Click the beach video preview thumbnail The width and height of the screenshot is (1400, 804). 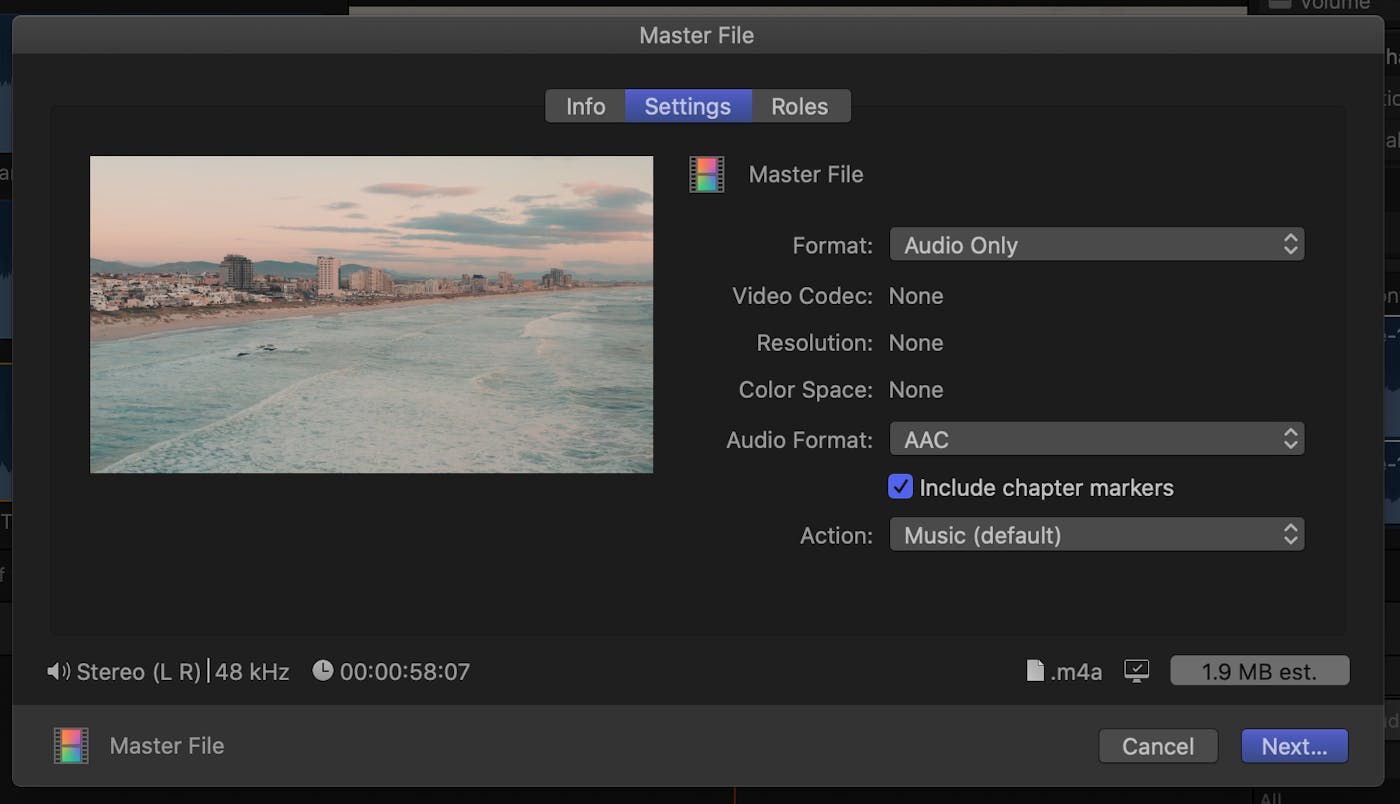pyautogui.click(x=371, y=314)
